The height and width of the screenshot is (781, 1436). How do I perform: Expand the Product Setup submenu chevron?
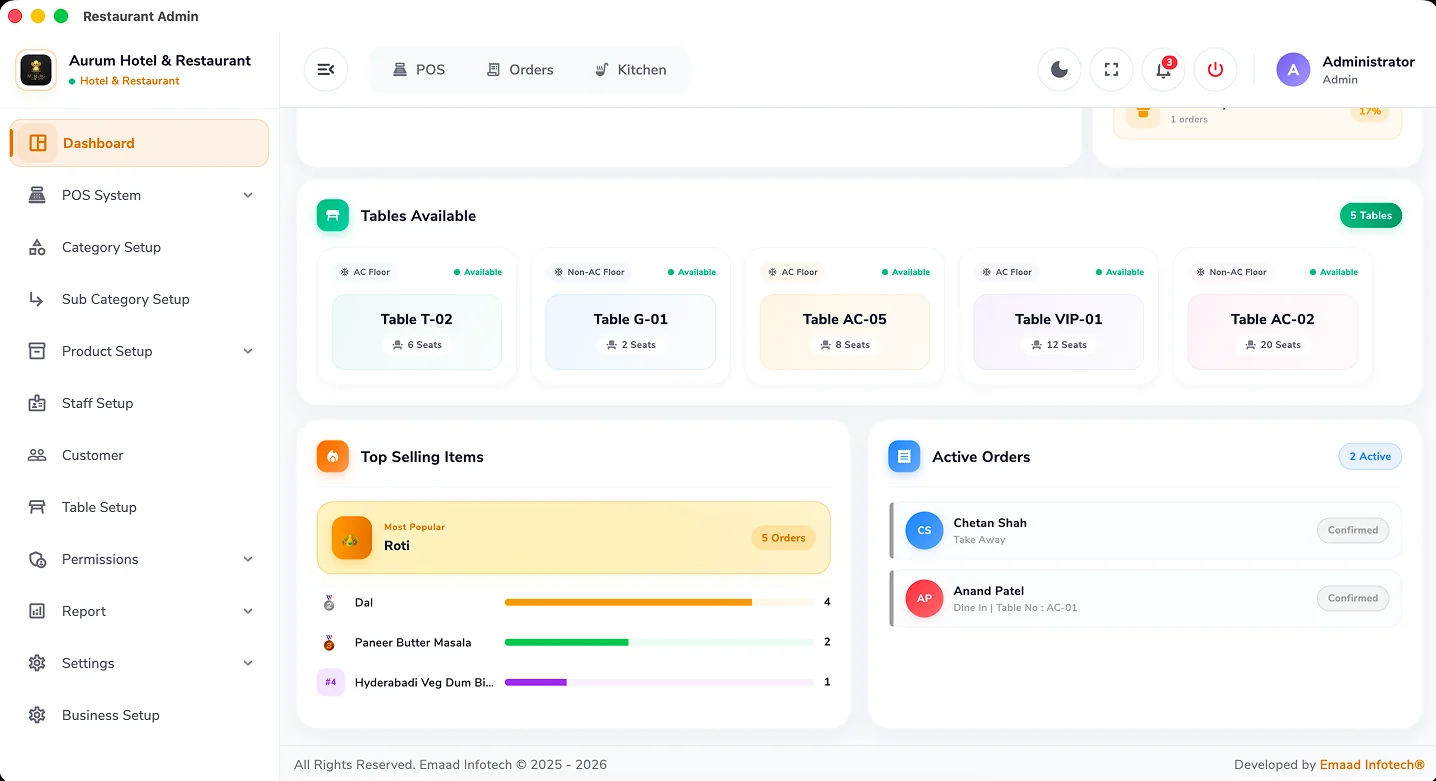tap(248, 351)
